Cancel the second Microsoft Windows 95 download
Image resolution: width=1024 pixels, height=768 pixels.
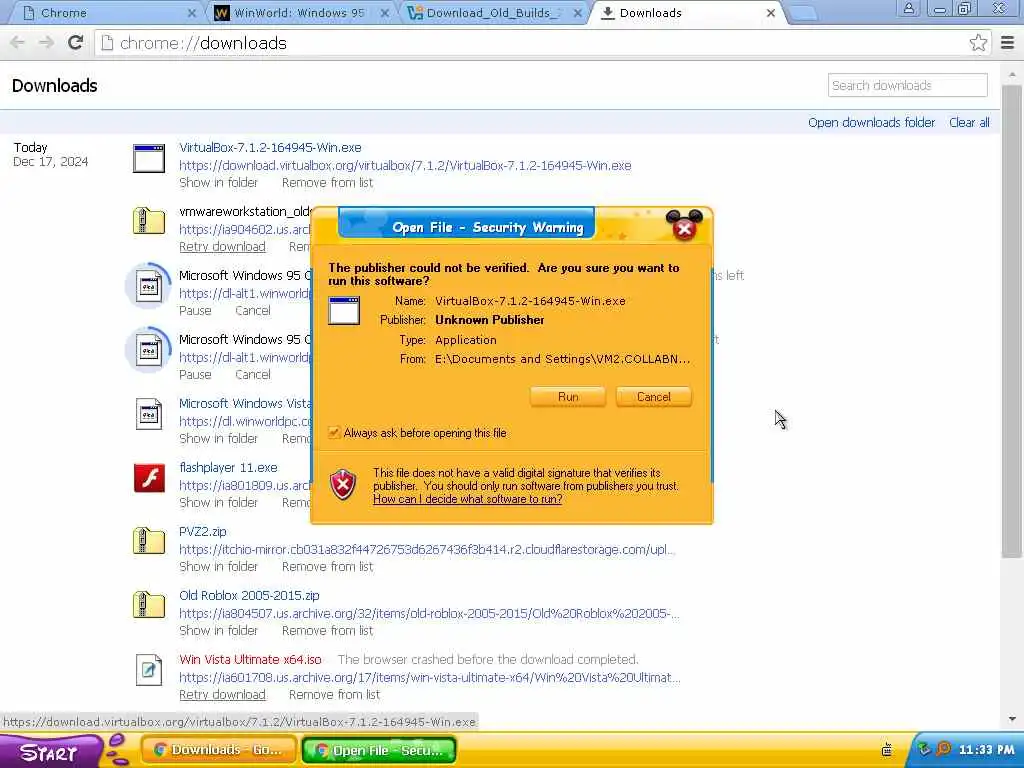(x=253, y=375)
